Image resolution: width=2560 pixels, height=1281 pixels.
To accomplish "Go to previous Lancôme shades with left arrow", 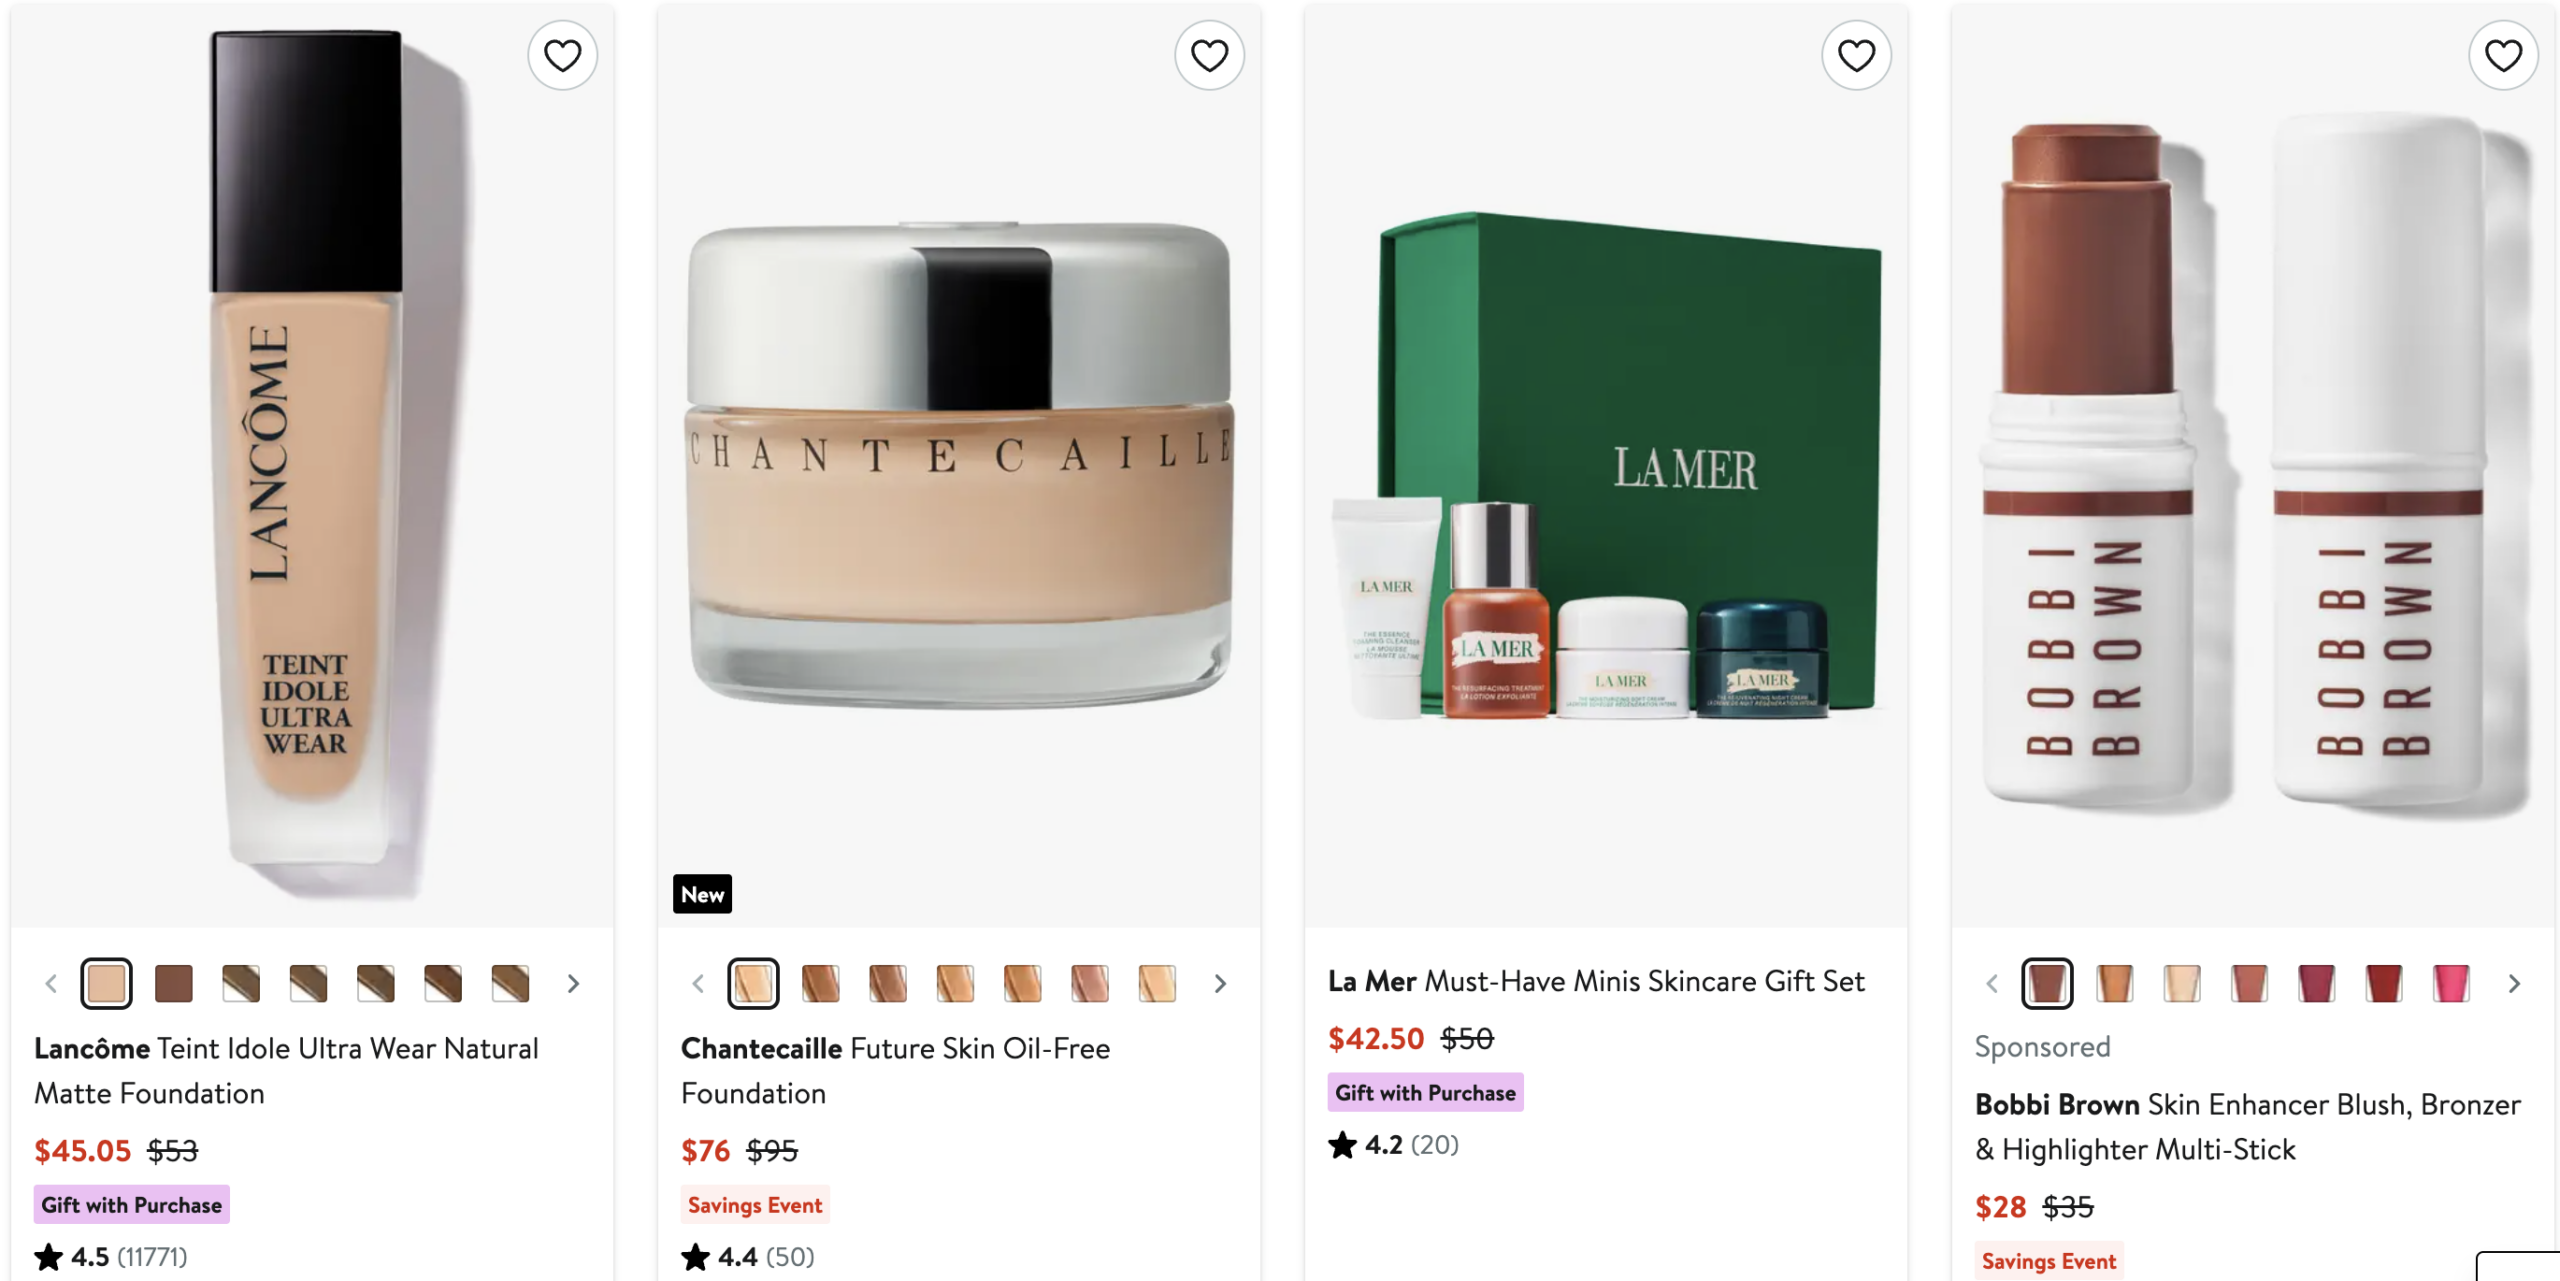I will tap(51, 984).
